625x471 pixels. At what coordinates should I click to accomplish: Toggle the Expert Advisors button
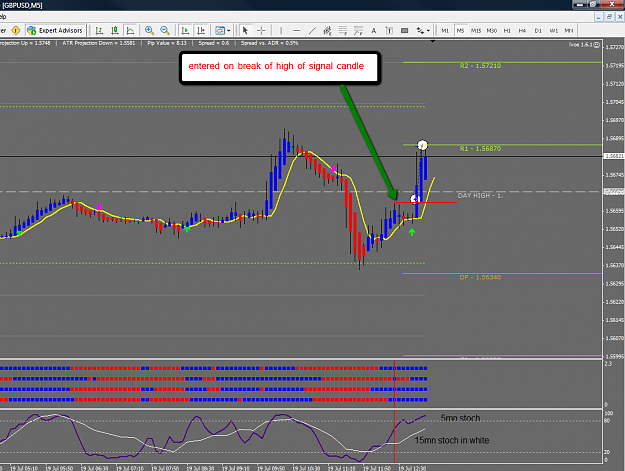coord(55,30)
